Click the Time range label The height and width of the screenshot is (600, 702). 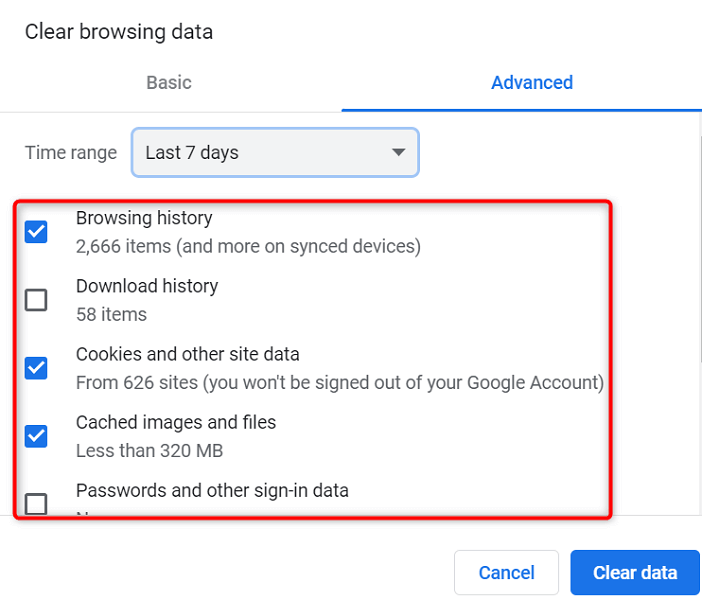pos(71,153)
